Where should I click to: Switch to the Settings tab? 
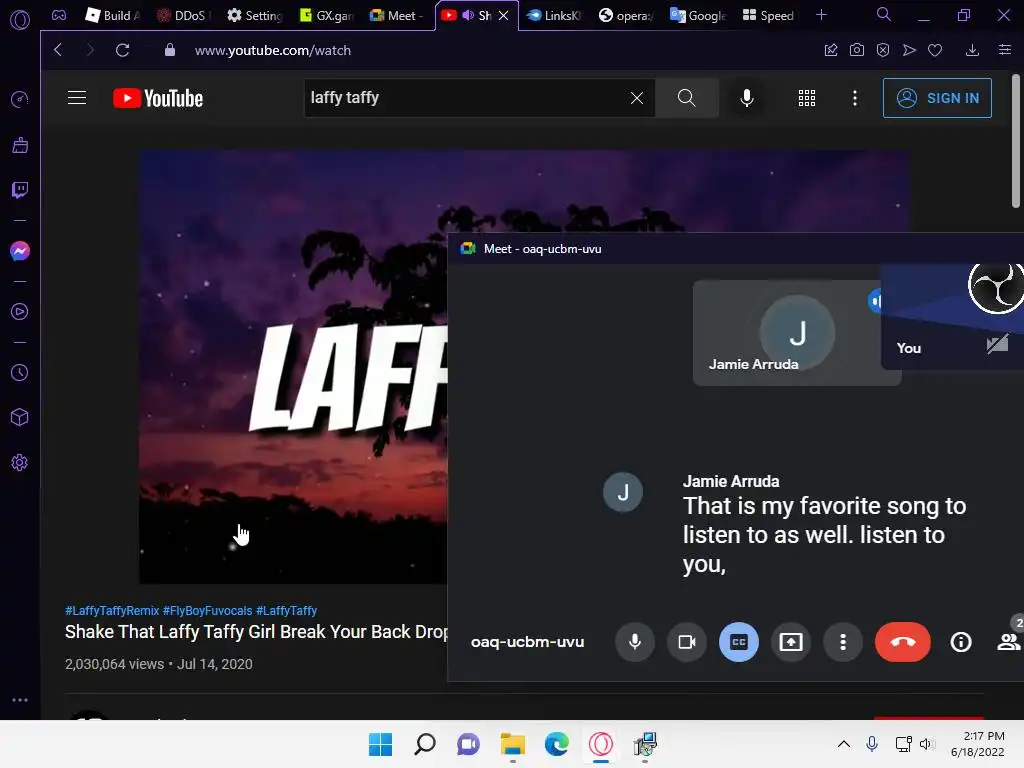pyautogui.click(x=254, y=15)
